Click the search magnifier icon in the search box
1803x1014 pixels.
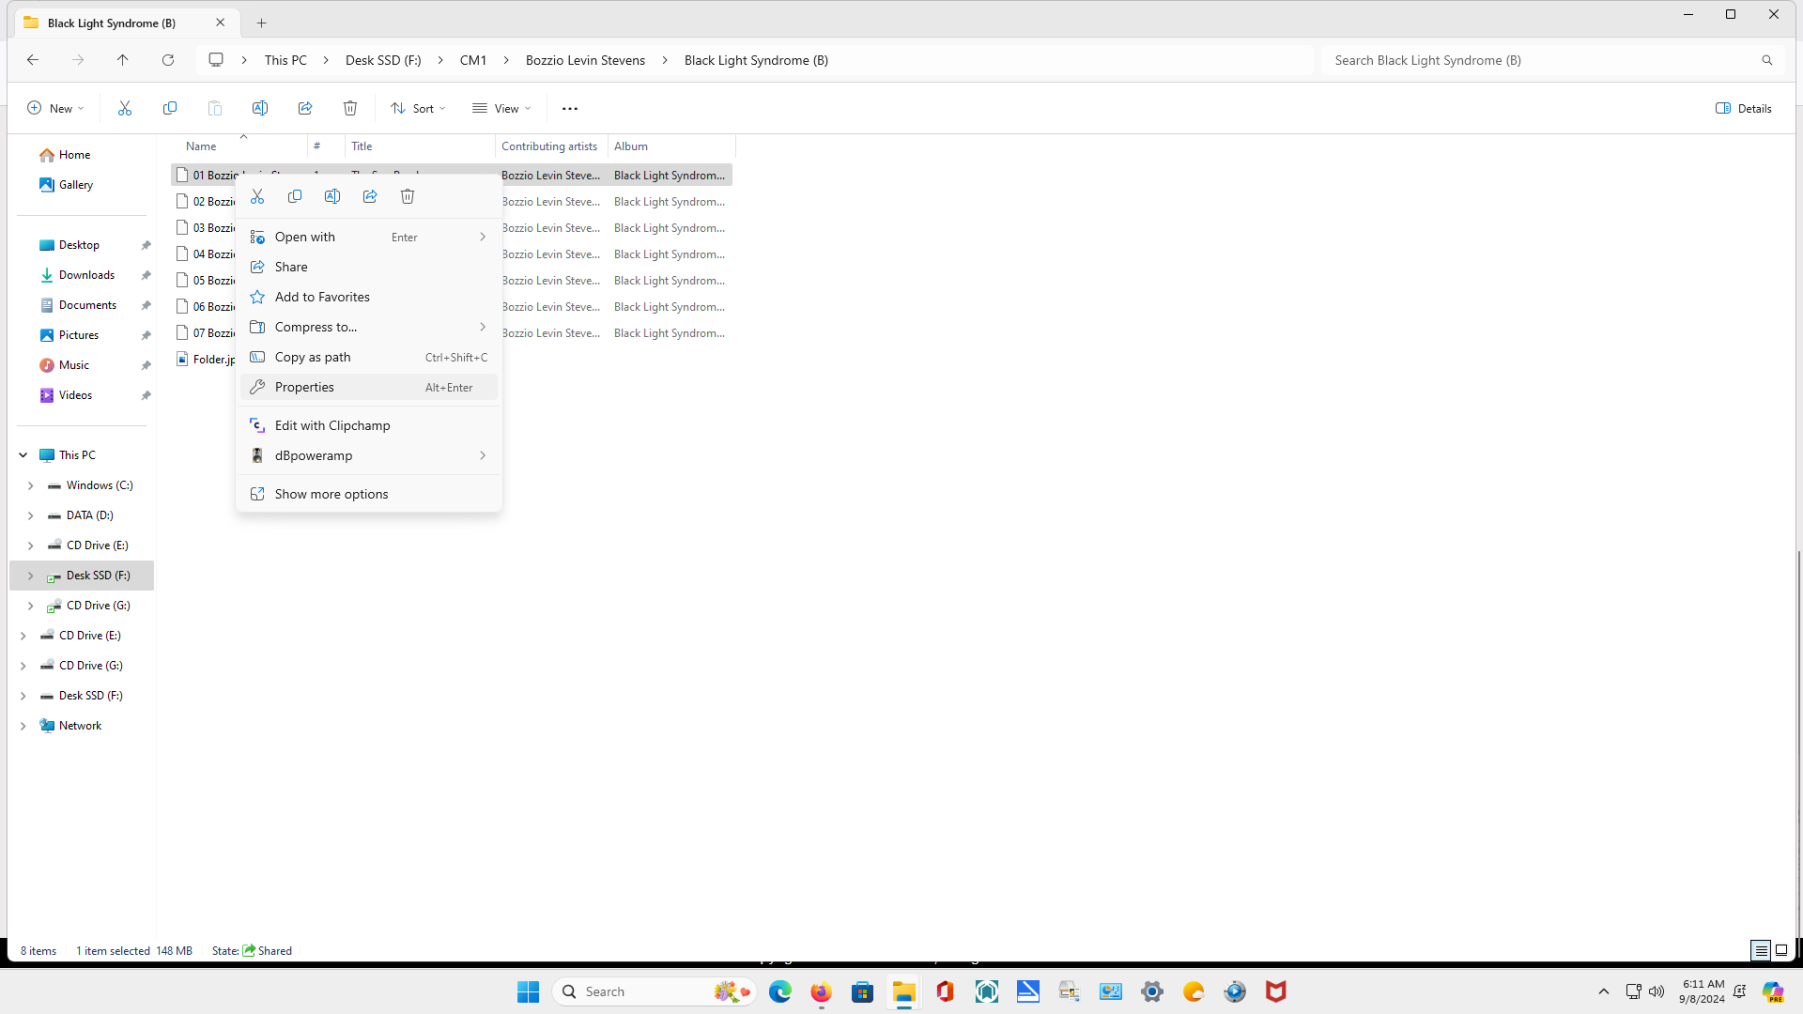pos(1767,60)
